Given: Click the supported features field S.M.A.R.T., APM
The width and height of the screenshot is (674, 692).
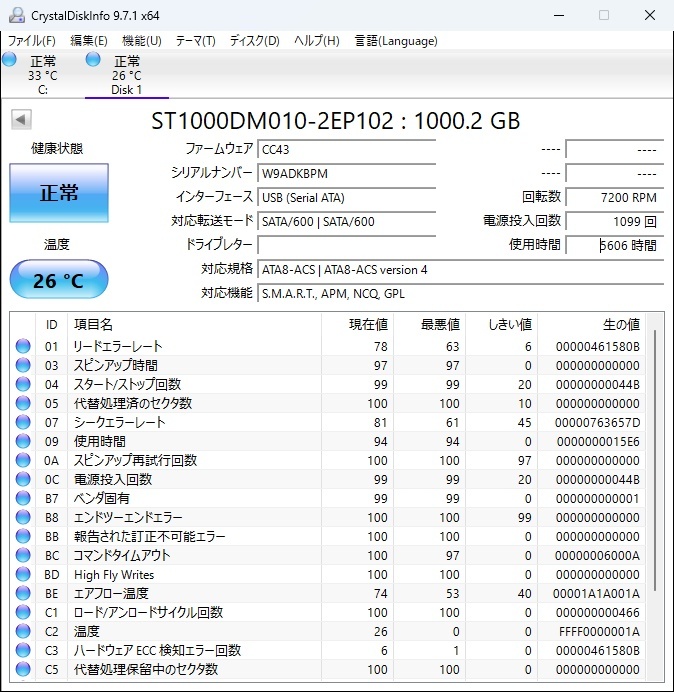Looking at the screenshot, I should (460, 293).
